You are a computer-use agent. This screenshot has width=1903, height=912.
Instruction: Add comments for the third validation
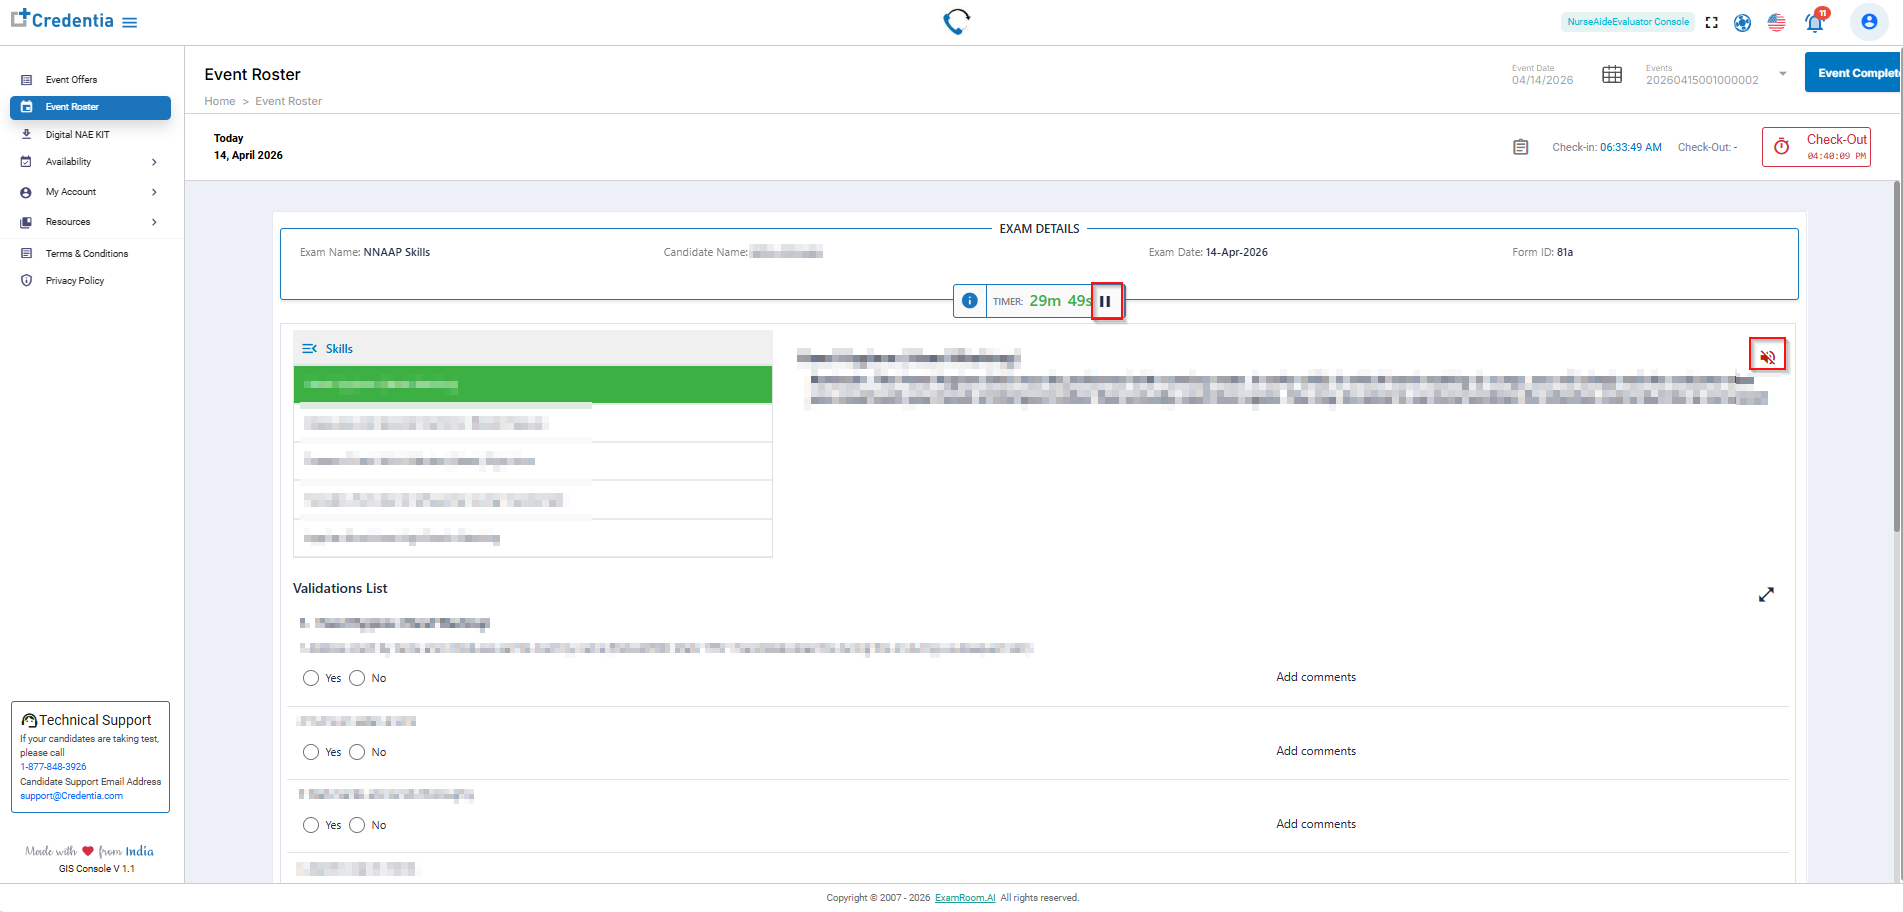click(1315, 824)
